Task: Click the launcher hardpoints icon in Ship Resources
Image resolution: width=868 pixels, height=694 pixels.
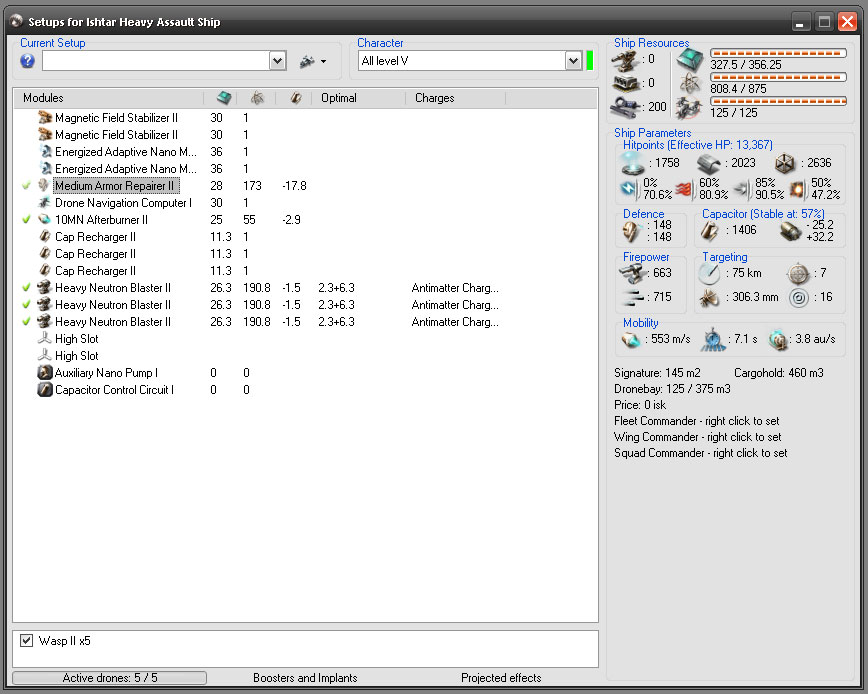Action: coord(626,83)
